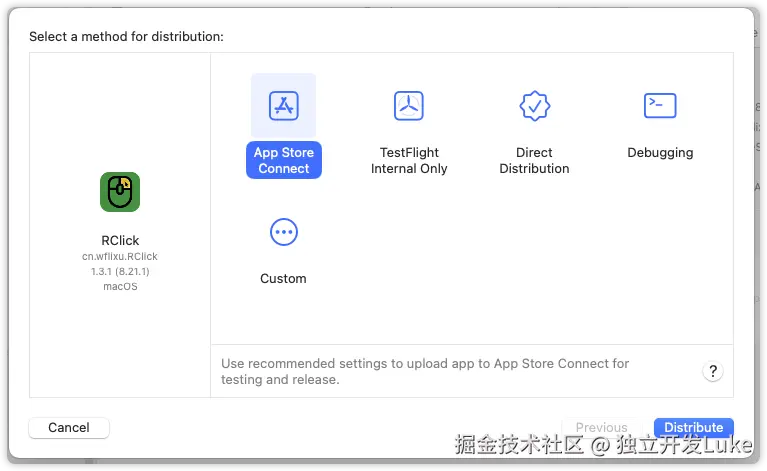
Task: Click the 'Select a method for distribution' heading
Action: pos(126,37)
